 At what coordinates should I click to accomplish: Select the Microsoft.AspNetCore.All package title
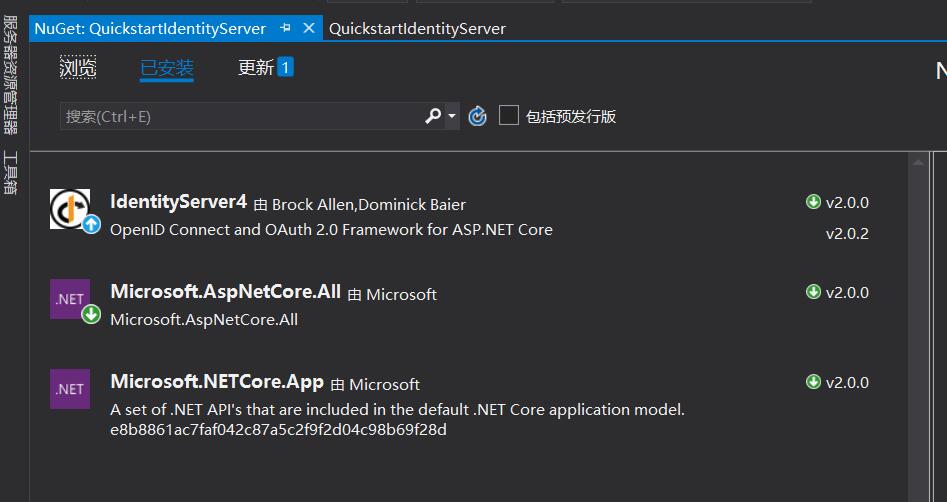tap(226, 292)
